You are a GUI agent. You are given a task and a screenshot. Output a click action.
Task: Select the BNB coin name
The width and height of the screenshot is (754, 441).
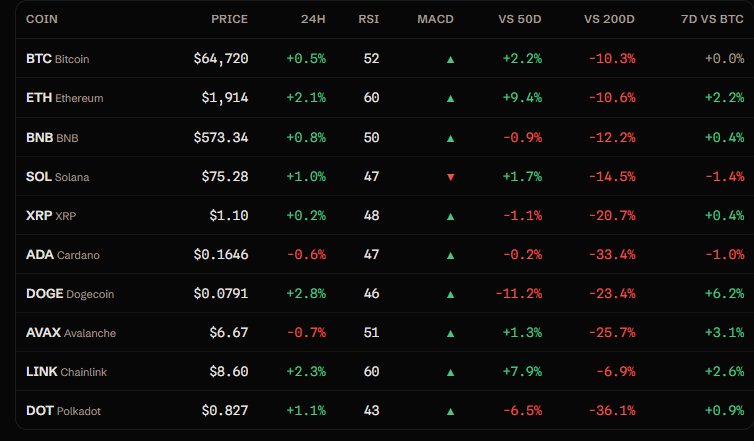pos(52,138)
